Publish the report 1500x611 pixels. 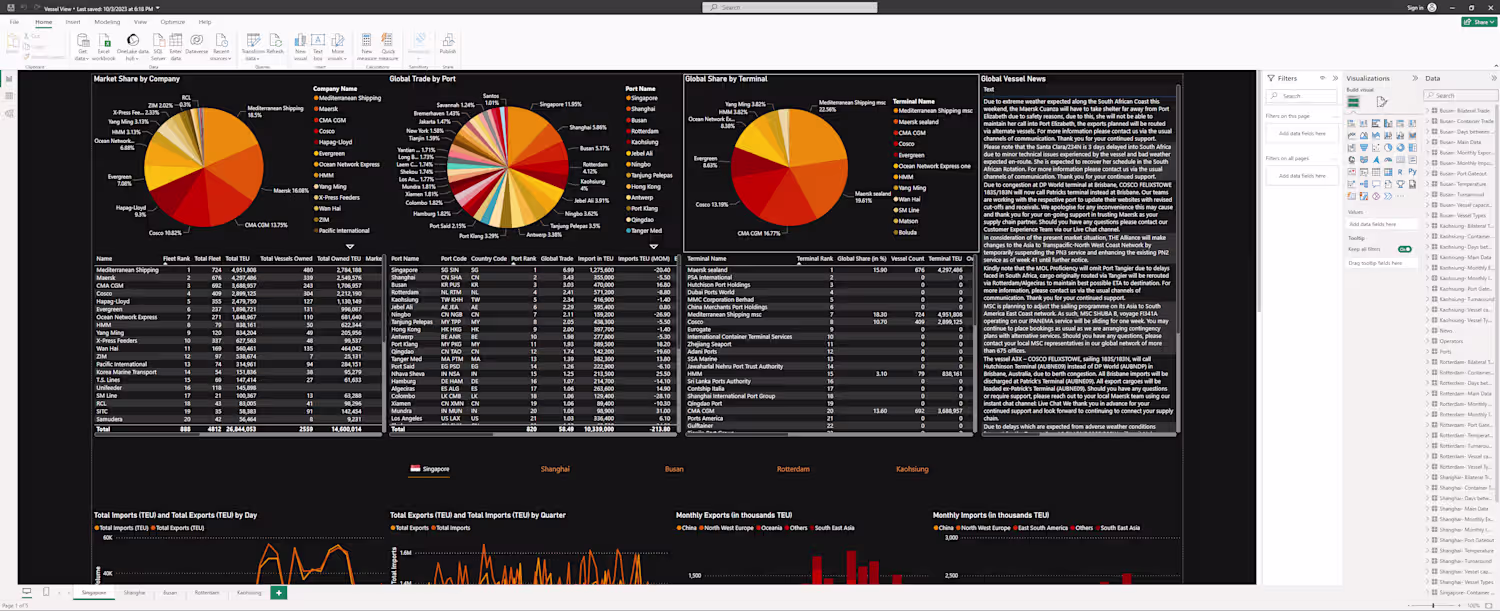[x=448, y=44]
